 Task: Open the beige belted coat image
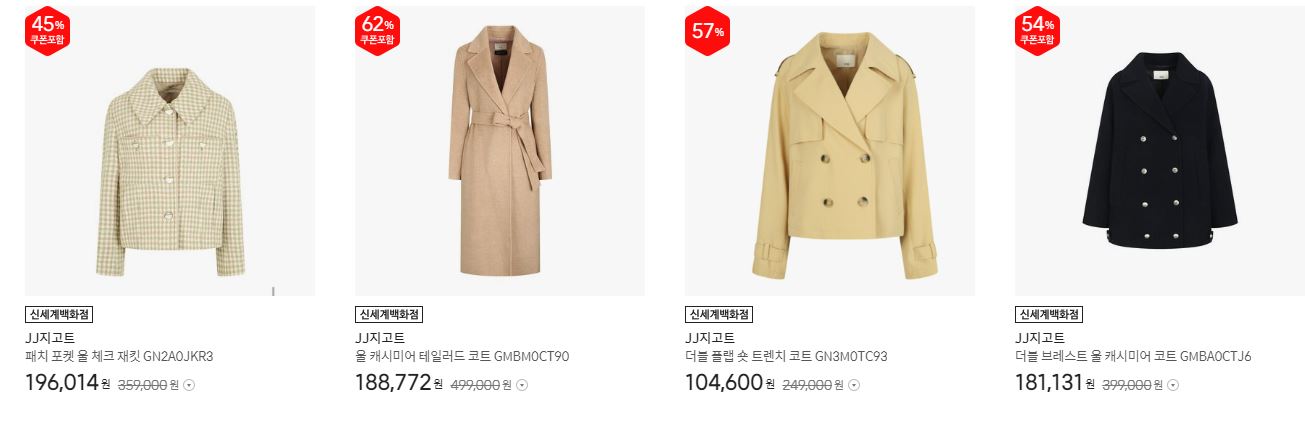click(x=500, y=151)
